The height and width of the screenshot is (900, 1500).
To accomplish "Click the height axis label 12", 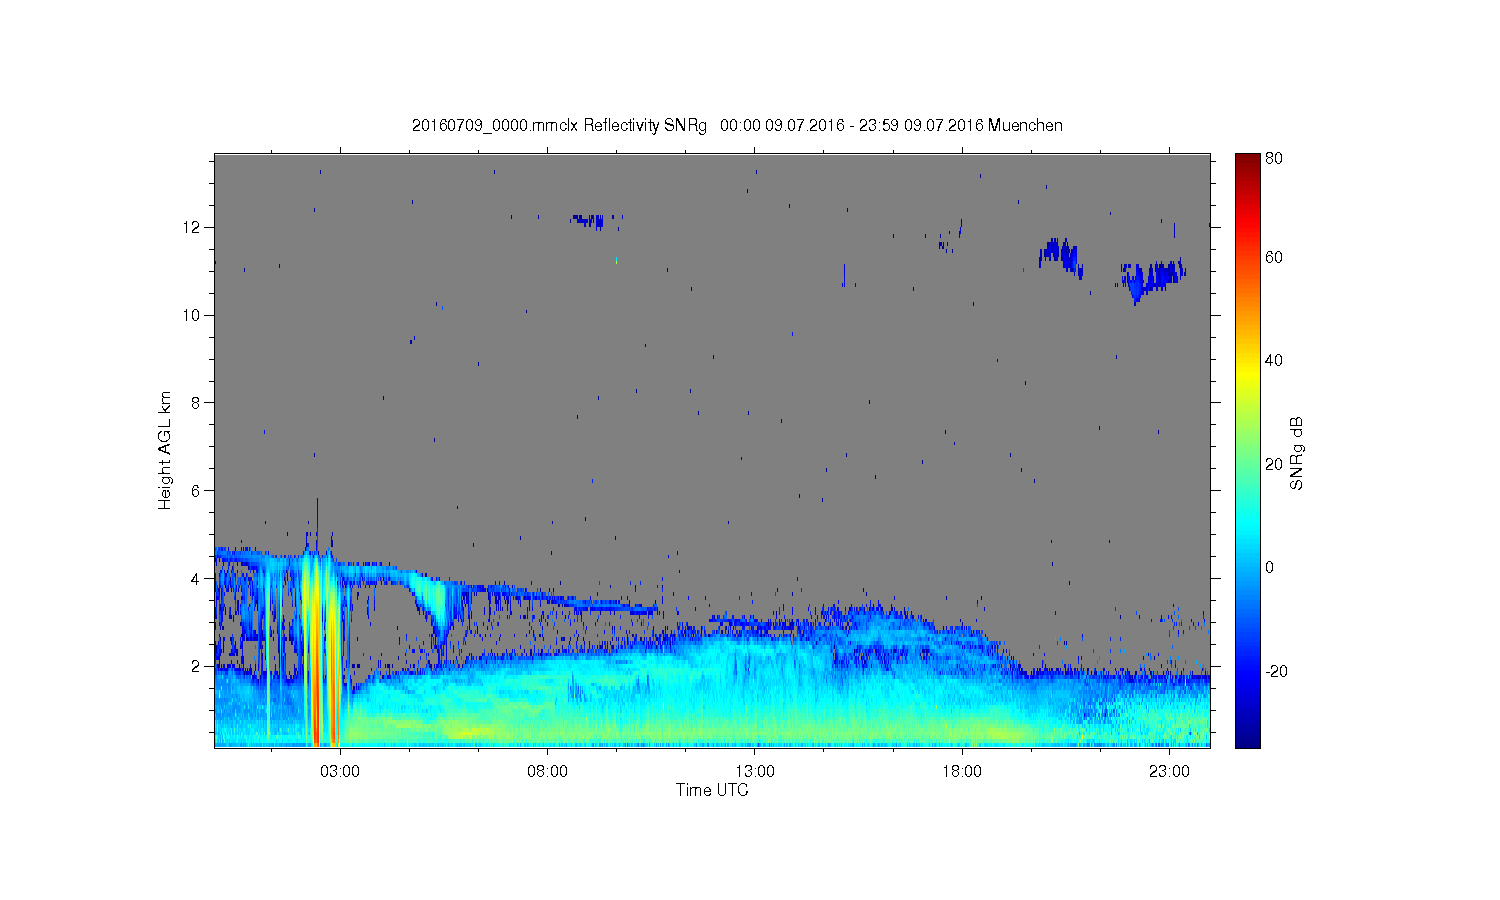I will pos(192,227).
